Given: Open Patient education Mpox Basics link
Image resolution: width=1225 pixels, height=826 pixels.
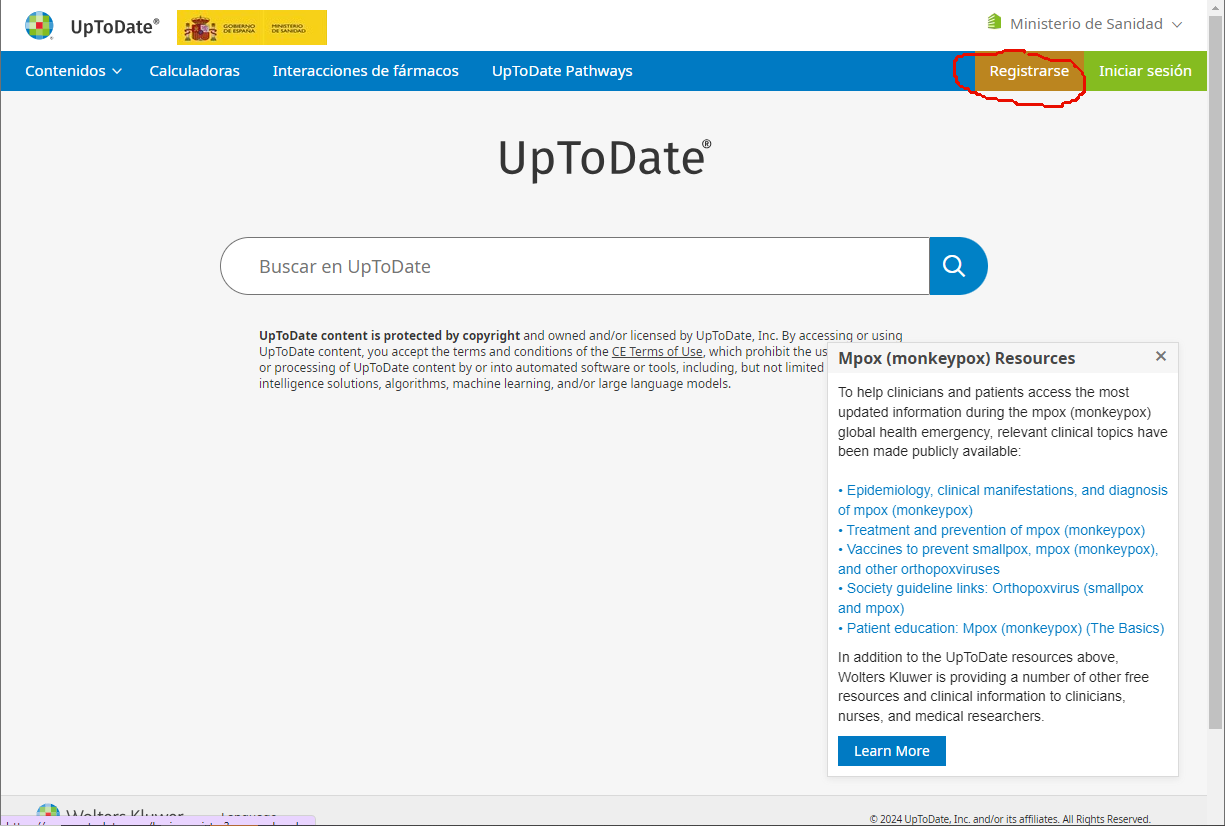Looking at the screenshot, I should click(x=1005, y=628).
